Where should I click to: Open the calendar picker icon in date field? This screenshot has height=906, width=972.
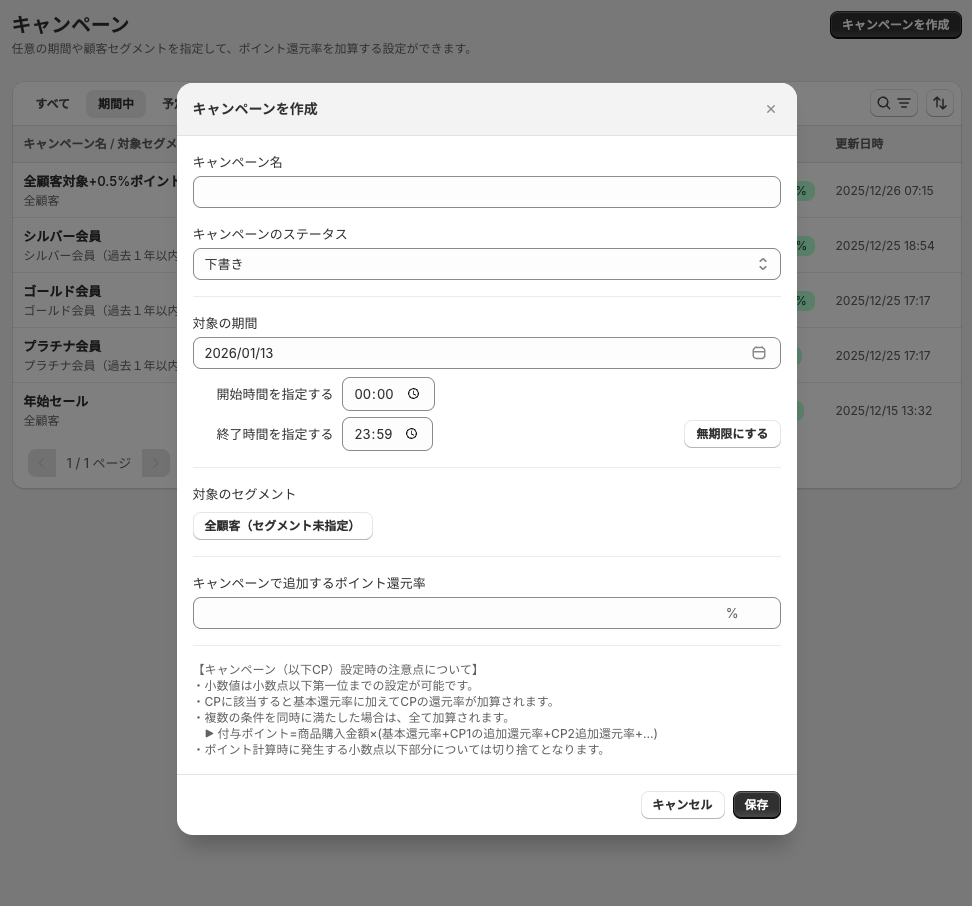coord(759,353)
